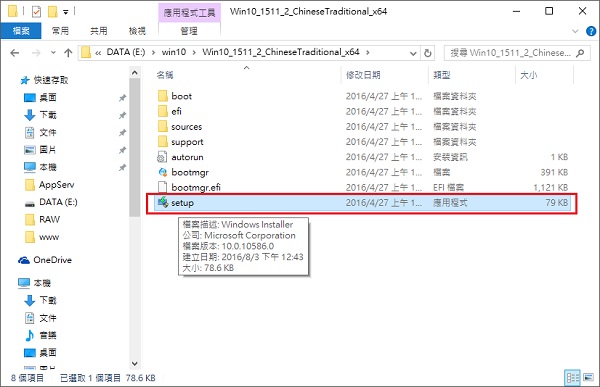The image size is (600, 387).
Task: Open pinned 本機 in quick access
Action: click(40, 167)
